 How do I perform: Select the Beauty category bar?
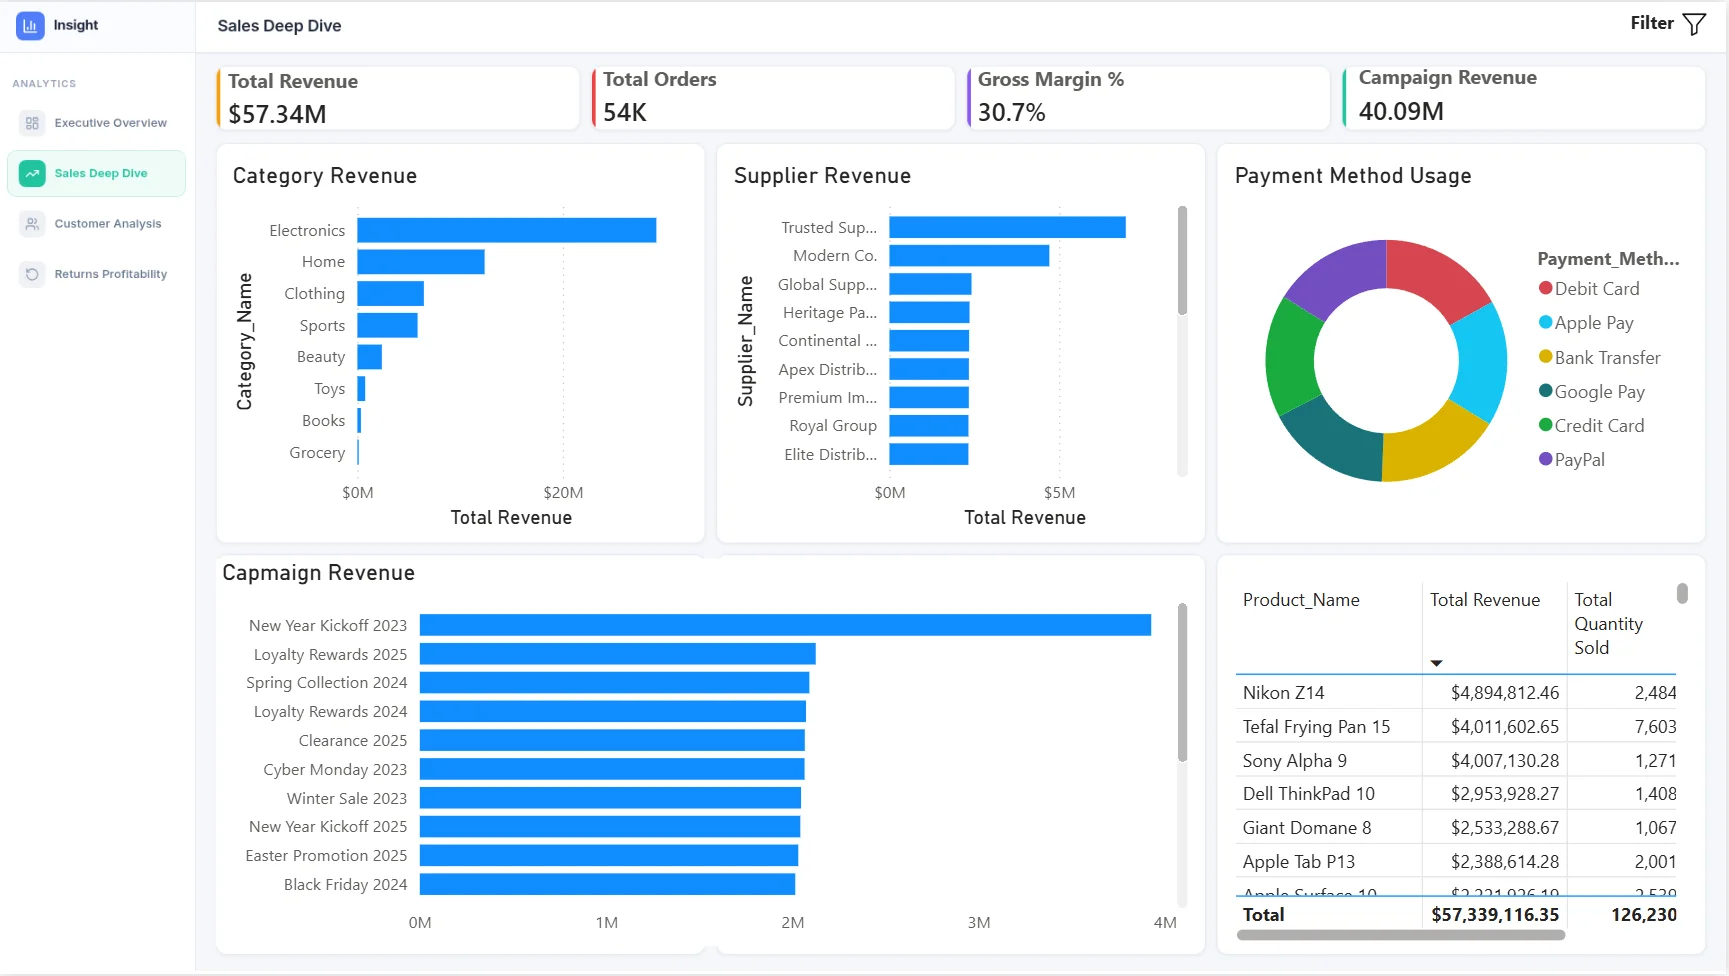(369, 357)
